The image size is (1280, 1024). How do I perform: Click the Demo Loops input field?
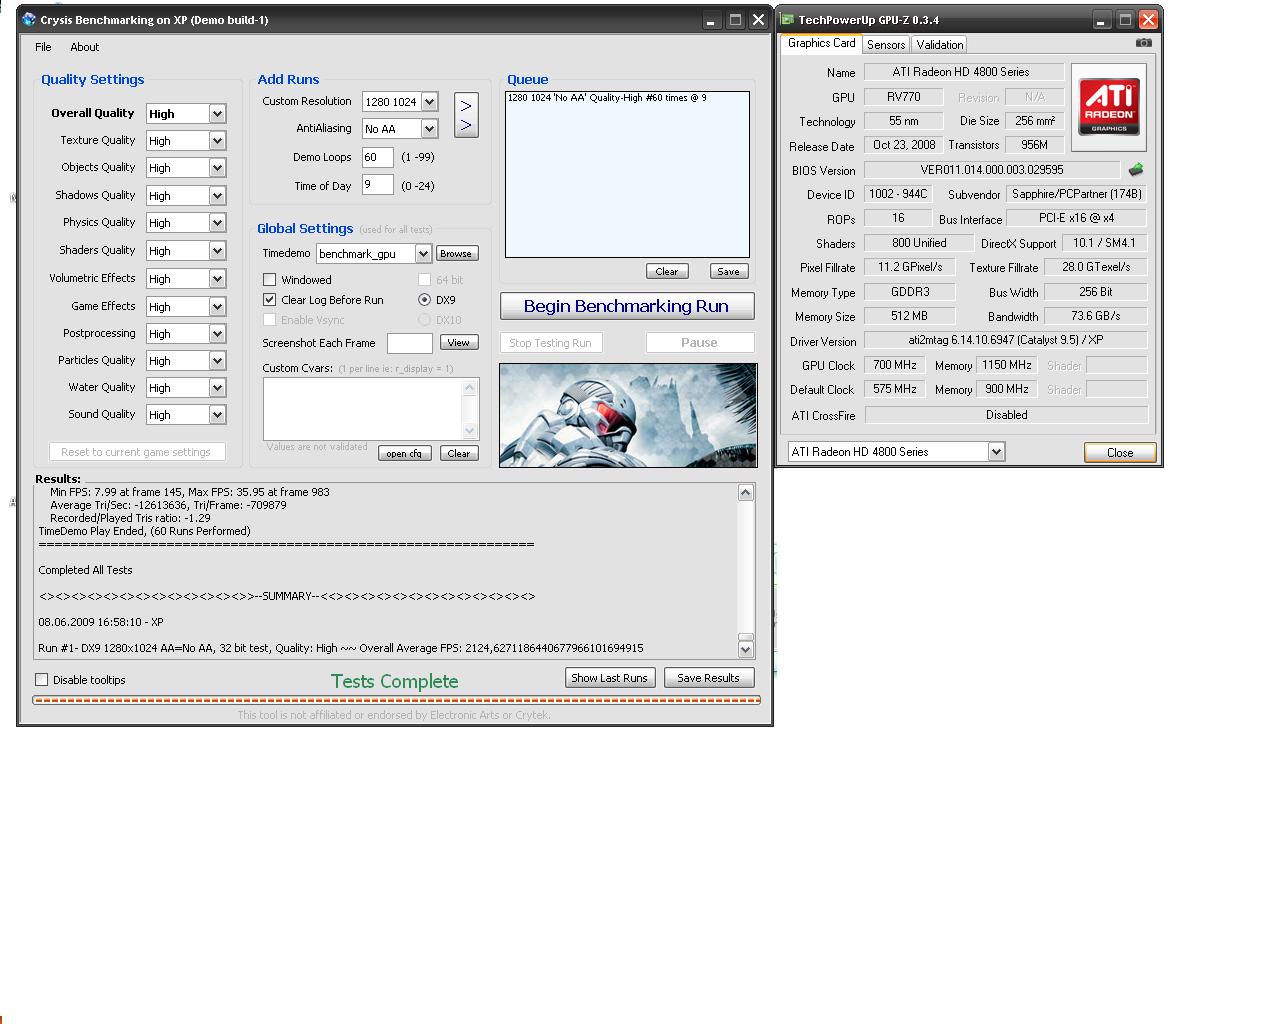(377, 157)
